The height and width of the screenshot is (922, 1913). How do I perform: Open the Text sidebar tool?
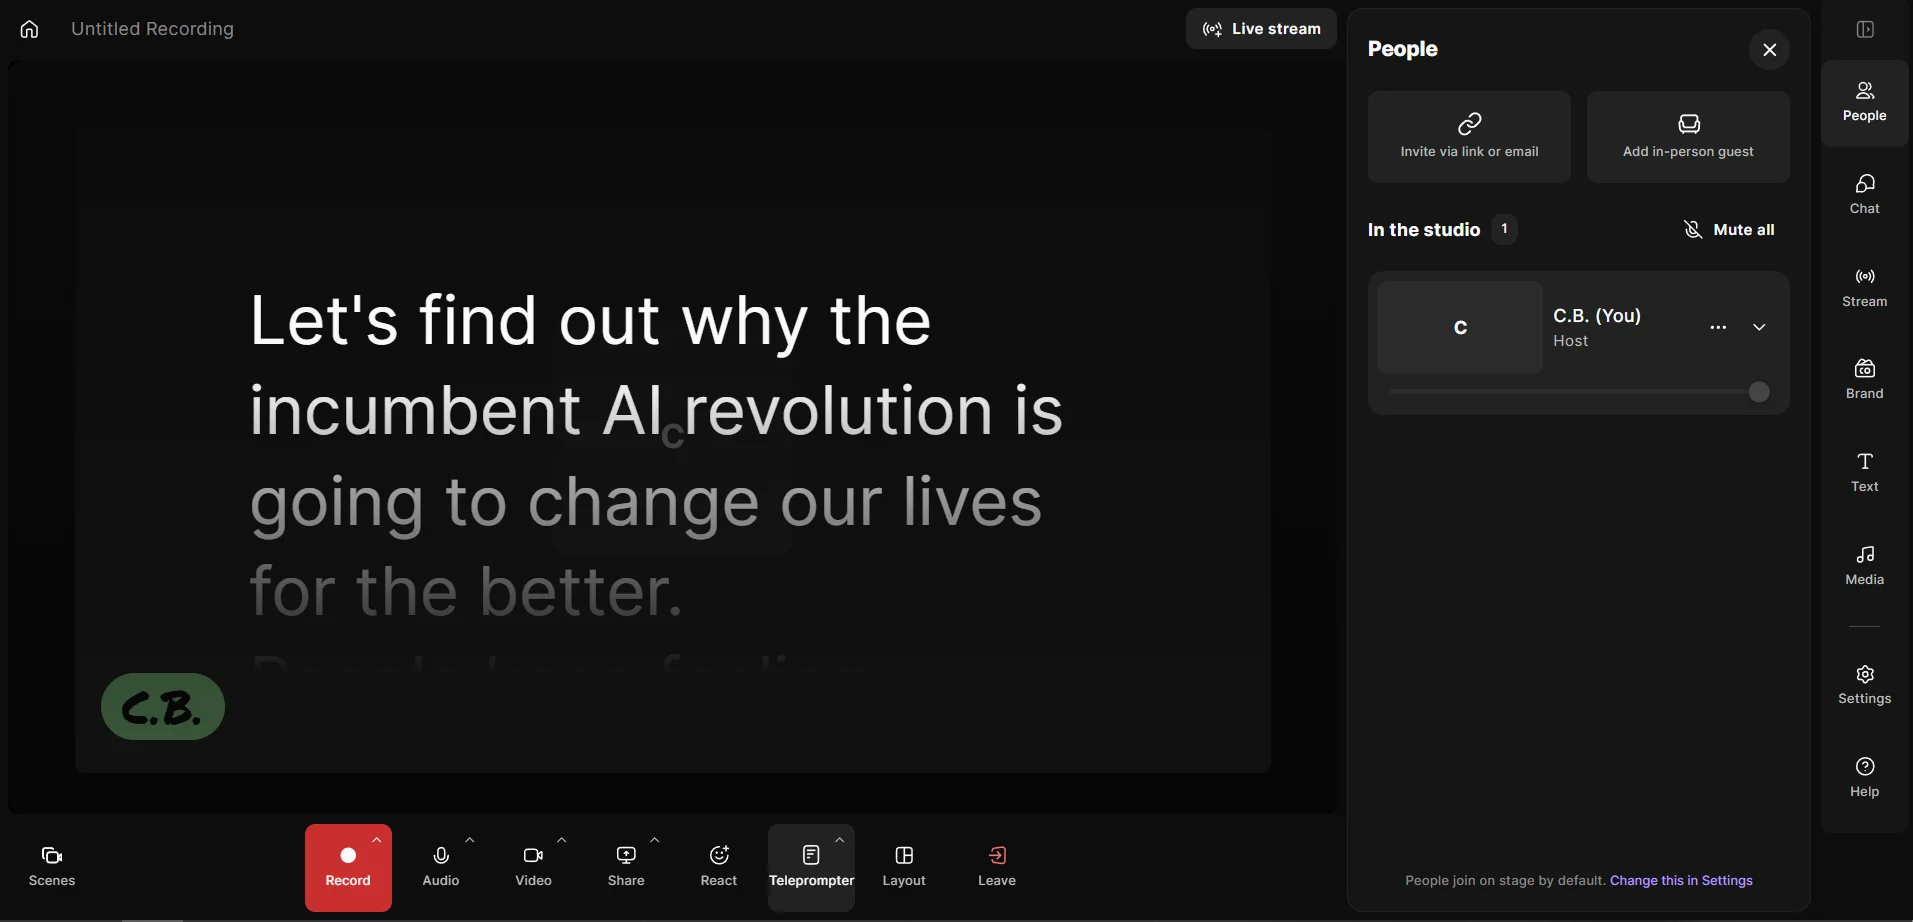[x=1865, y=473]
